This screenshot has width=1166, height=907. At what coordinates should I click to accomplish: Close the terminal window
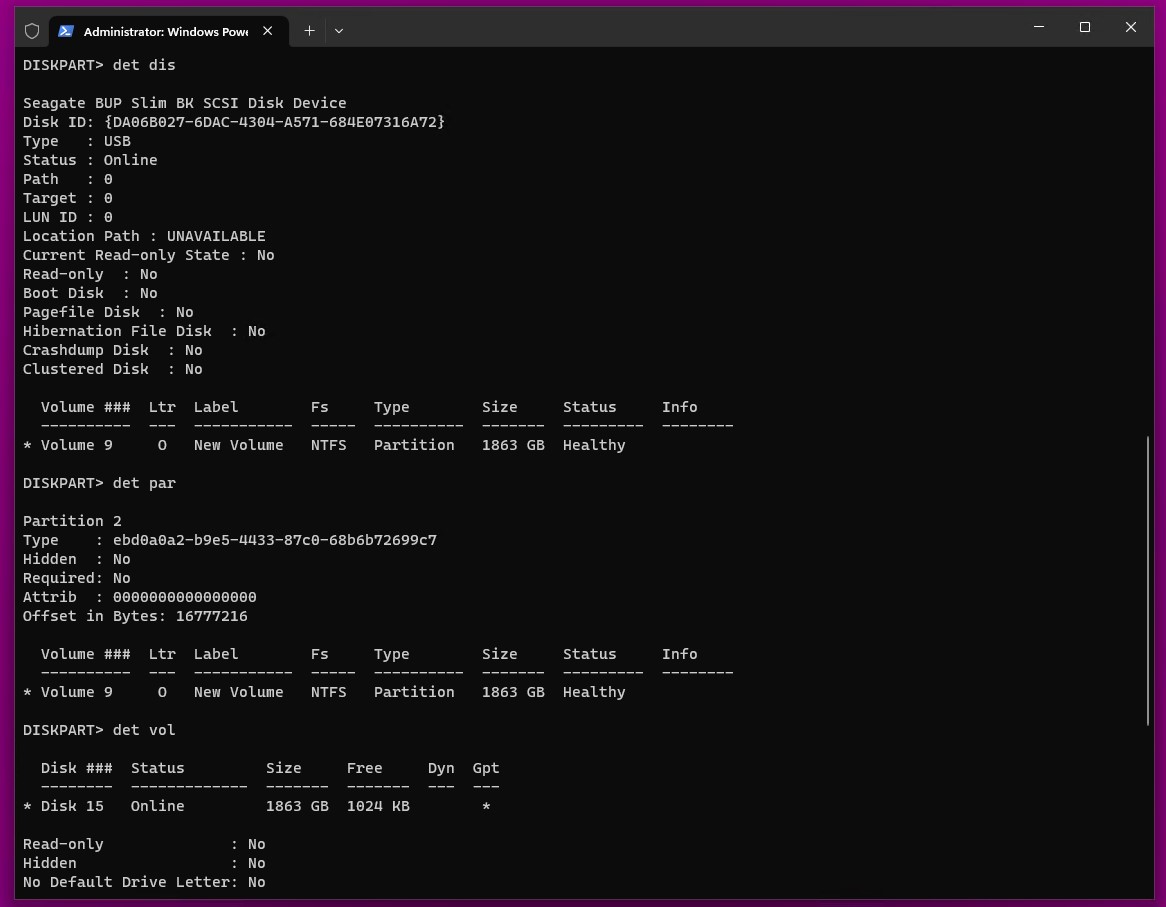pyautogui.click(x=1131, y=28)
